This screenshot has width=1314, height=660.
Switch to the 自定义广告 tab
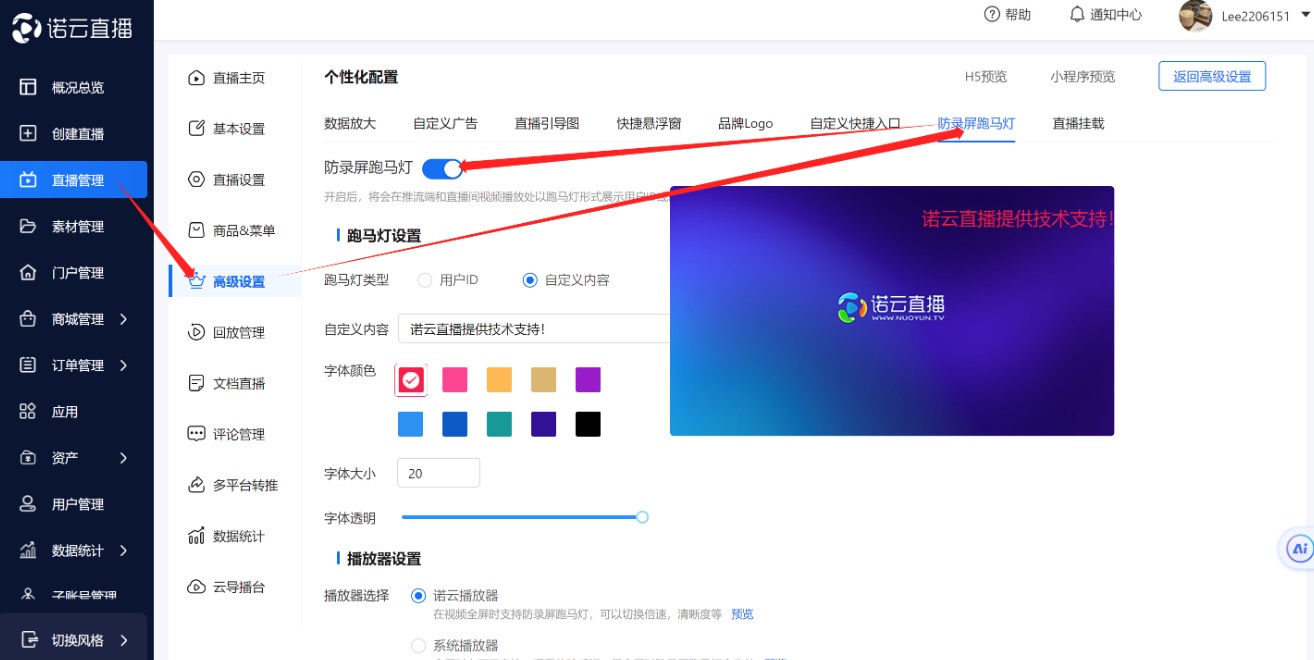[x=445, y=123]
